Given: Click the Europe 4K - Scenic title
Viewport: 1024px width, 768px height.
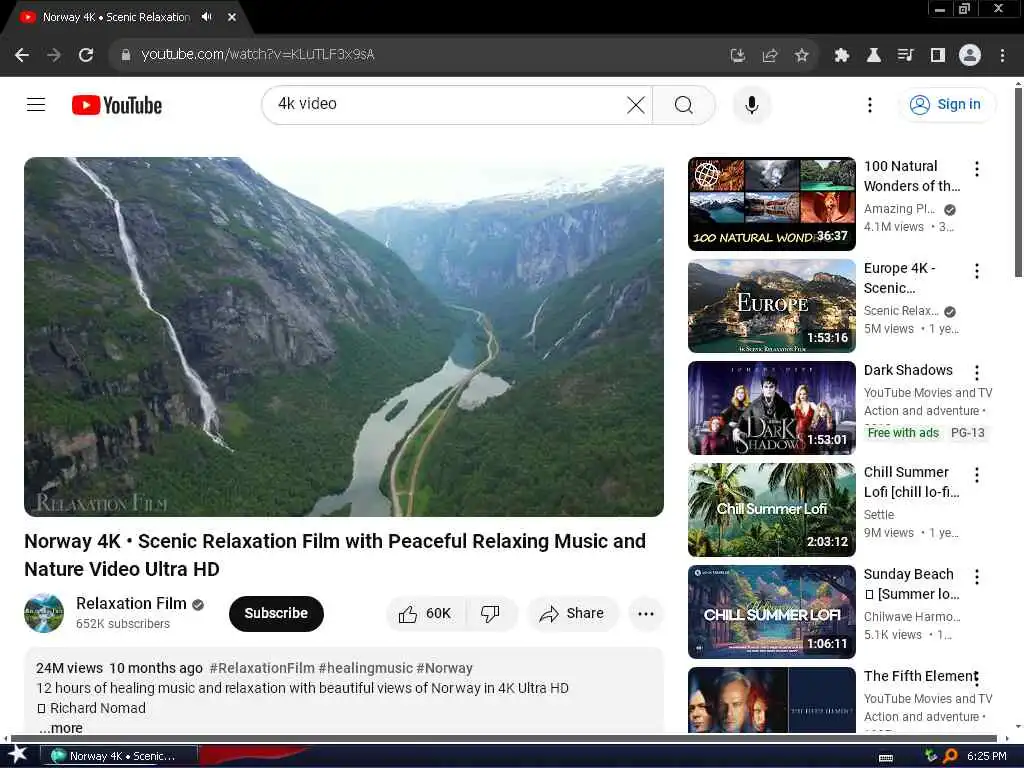Looking at the screenshot, I should pyautogui.click(x=900, y=278).
